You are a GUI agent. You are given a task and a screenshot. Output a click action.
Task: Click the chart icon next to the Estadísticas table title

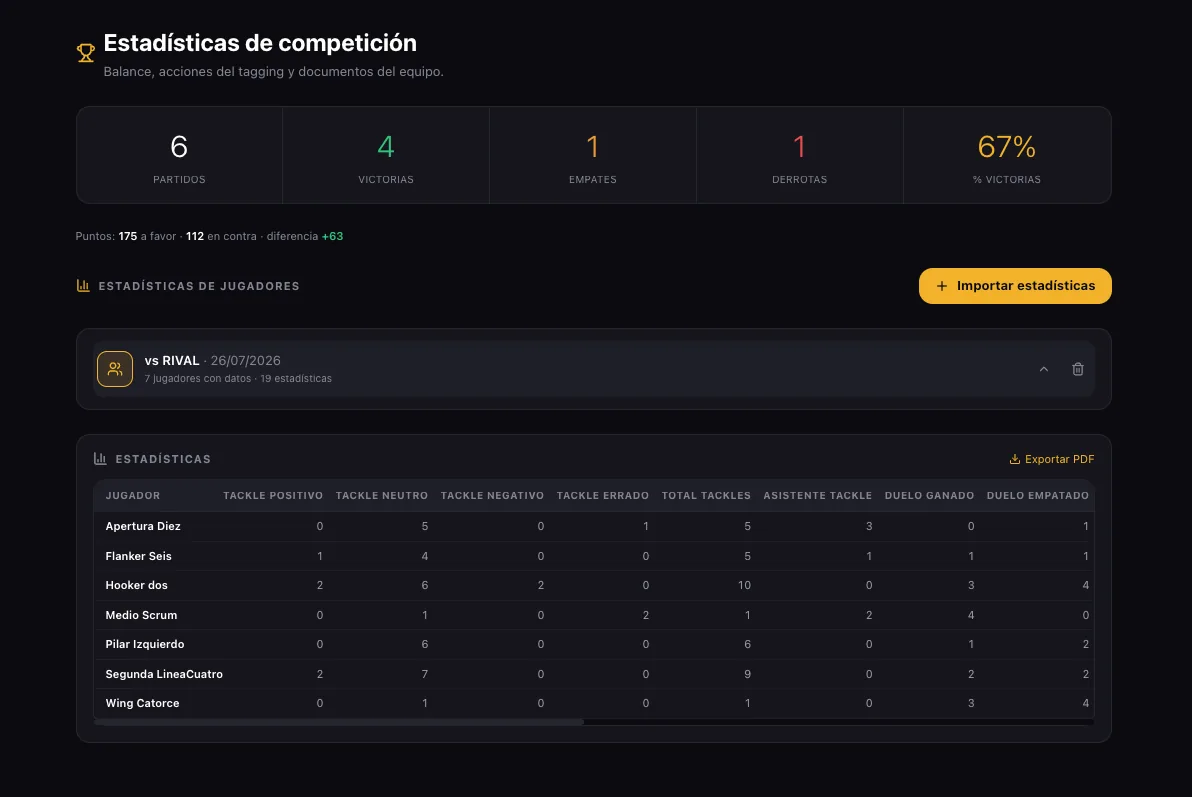coord(100,459)
